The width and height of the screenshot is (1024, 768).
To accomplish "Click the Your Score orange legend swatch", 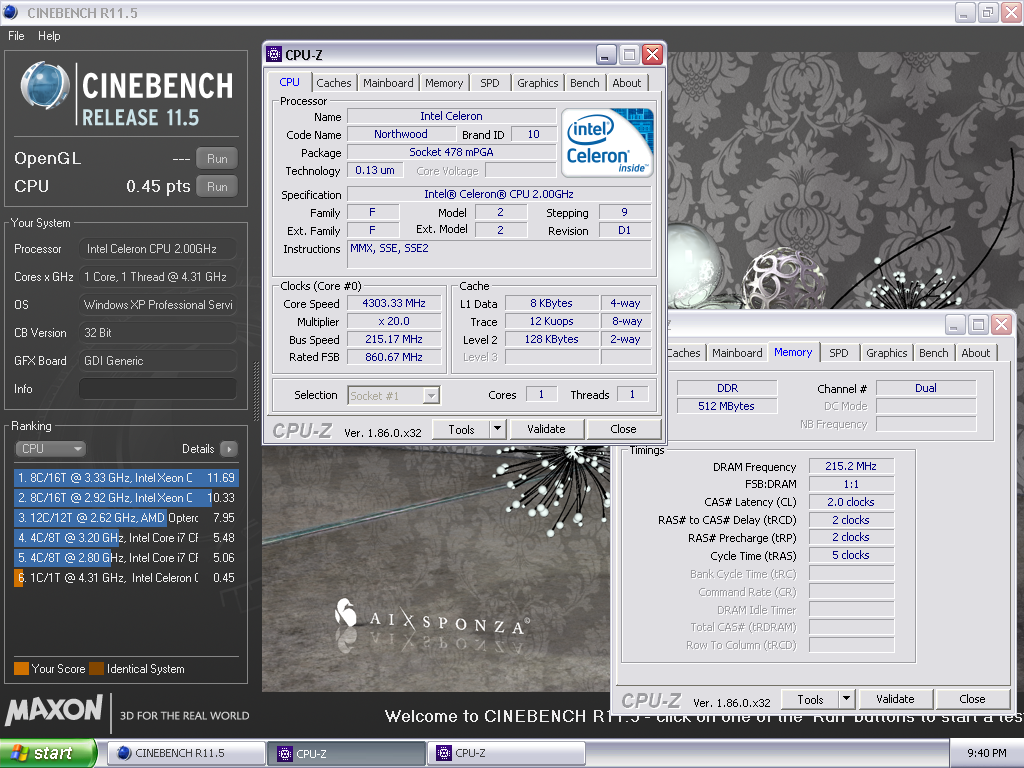I will 22,669.
